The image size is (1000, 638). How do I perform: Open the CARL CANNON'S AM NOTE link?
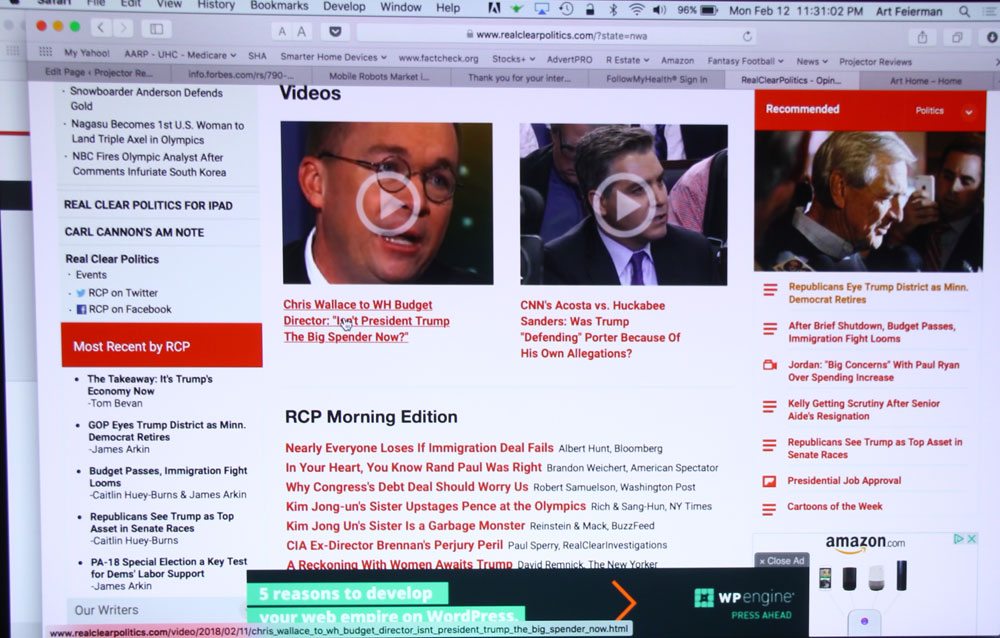[135, 232]
